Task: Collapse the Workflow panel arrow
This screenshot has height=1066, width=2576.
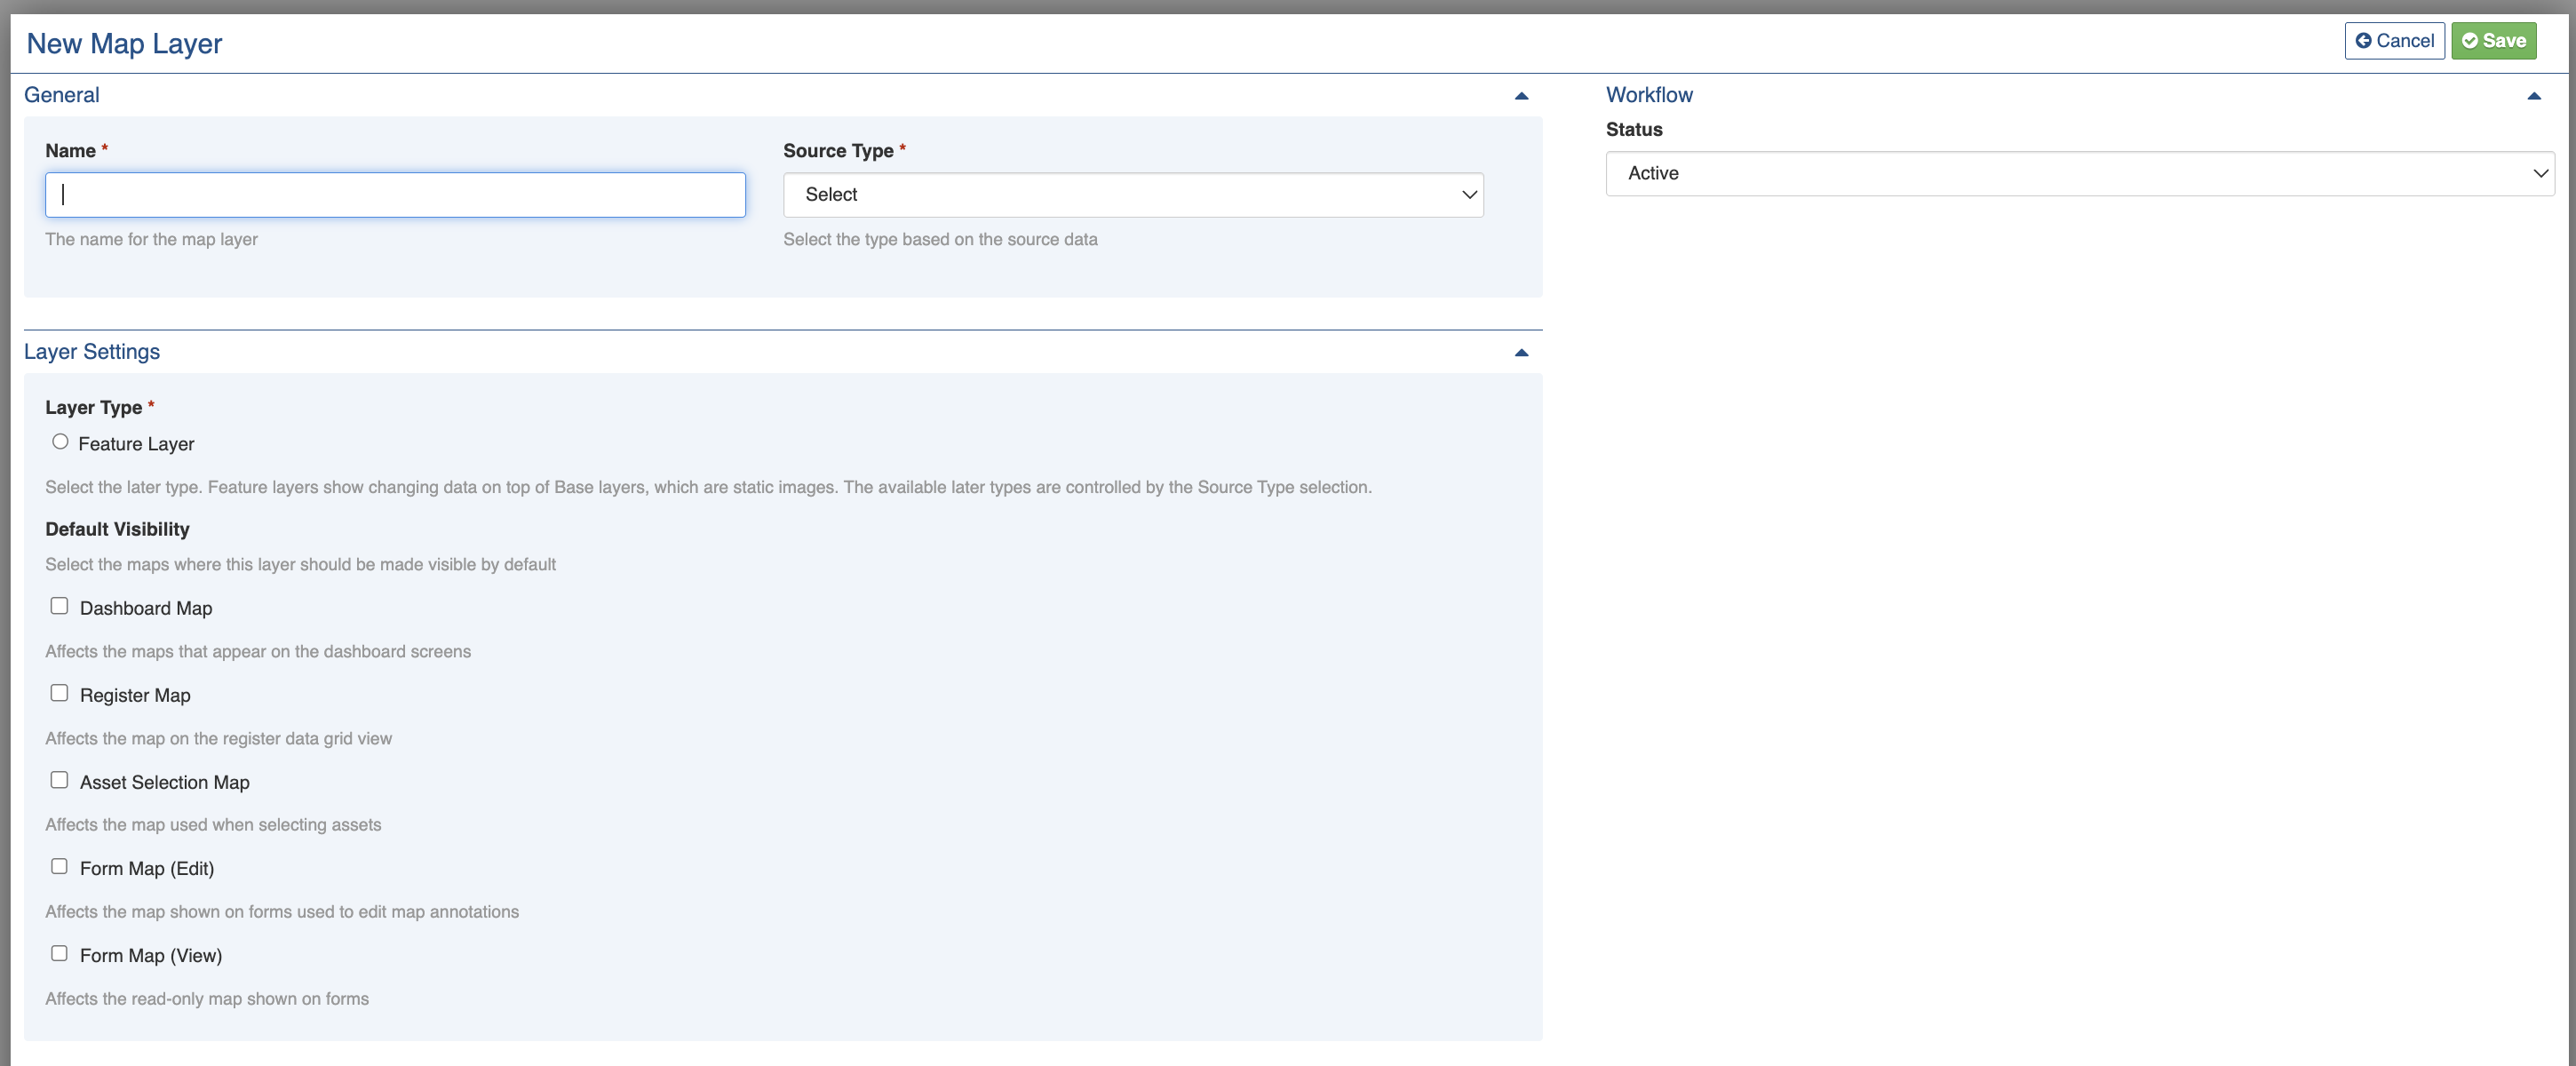Action: click(x=2533, y=96)
